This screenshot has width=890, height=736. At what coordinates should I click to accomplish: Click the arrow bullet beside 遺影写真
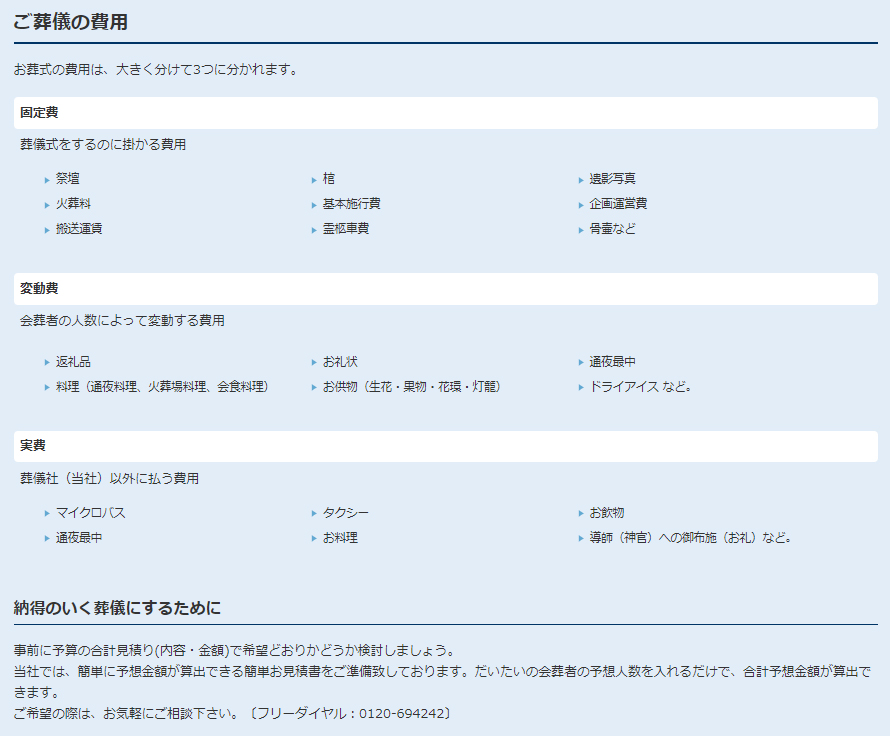click(x=580, y=180)
